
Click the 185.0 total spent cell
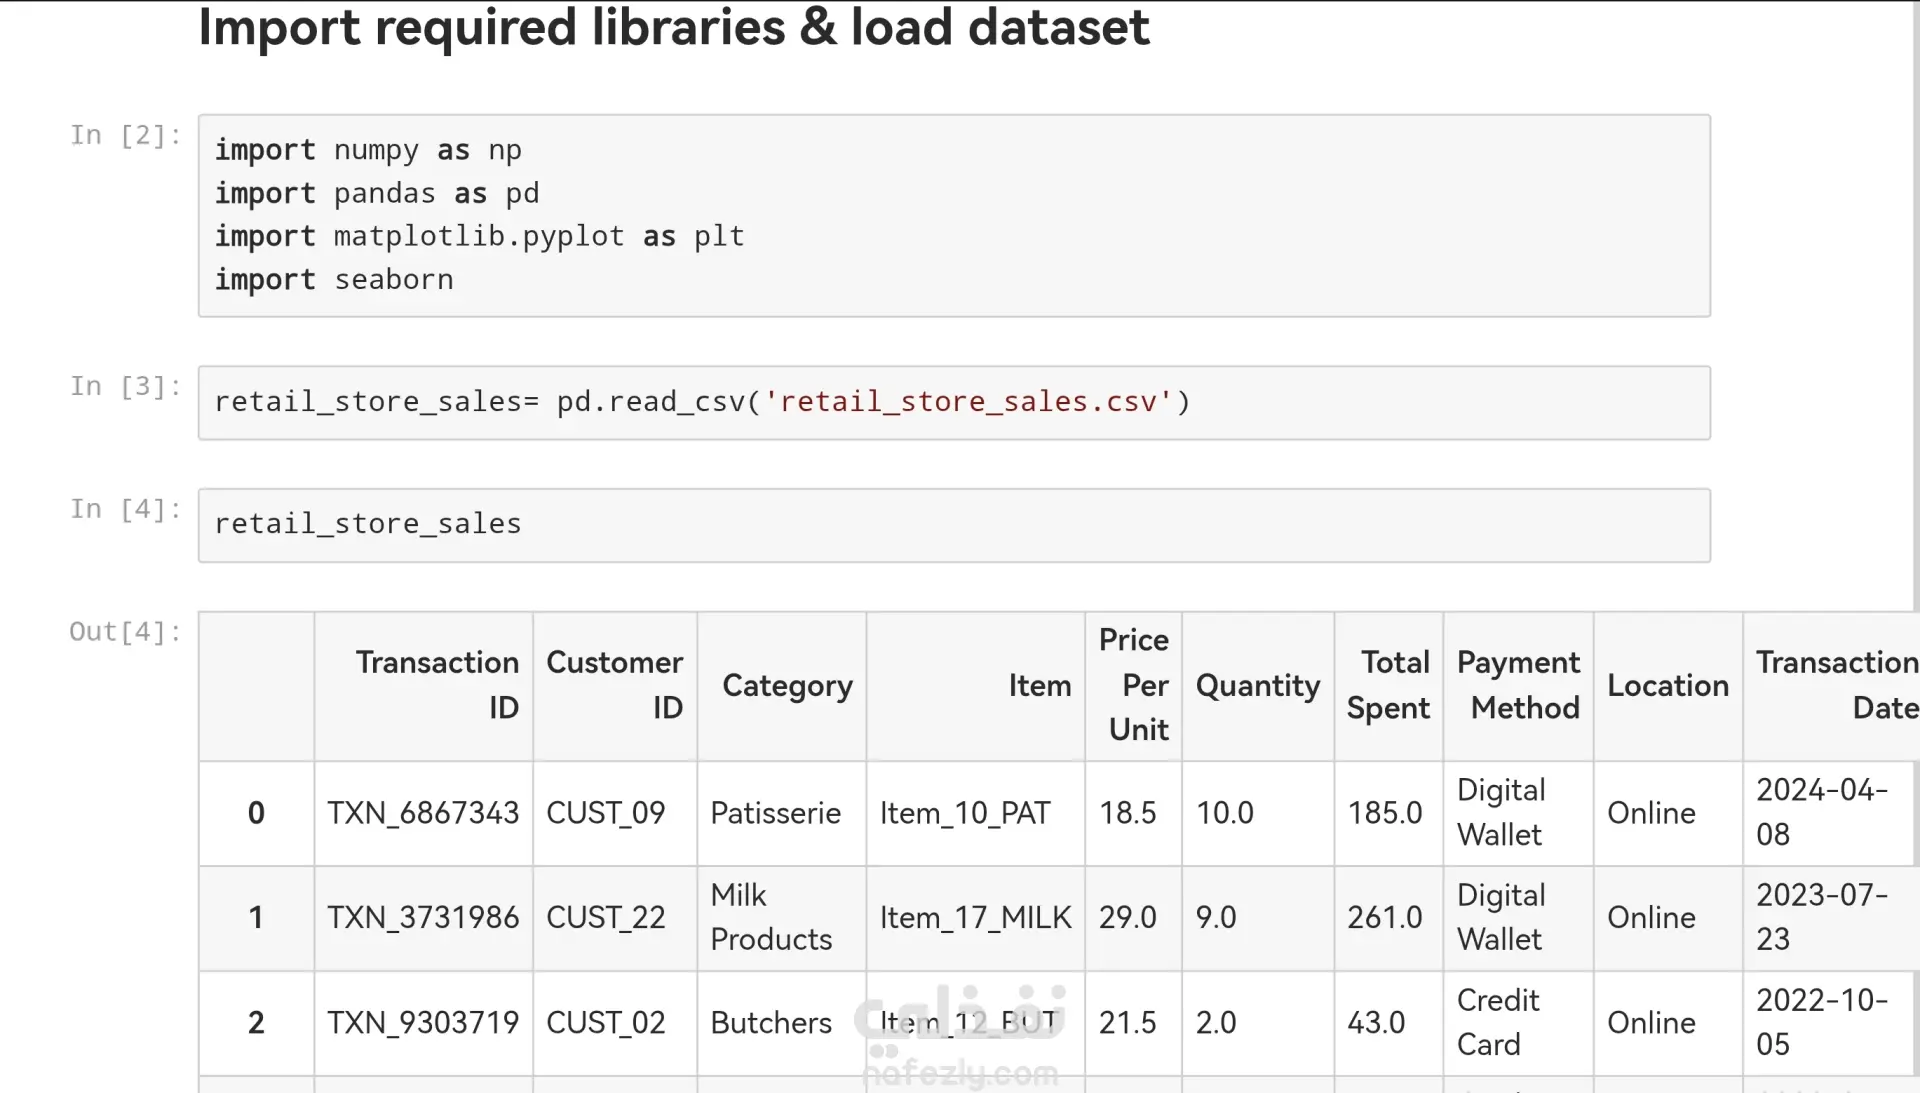1389,813
